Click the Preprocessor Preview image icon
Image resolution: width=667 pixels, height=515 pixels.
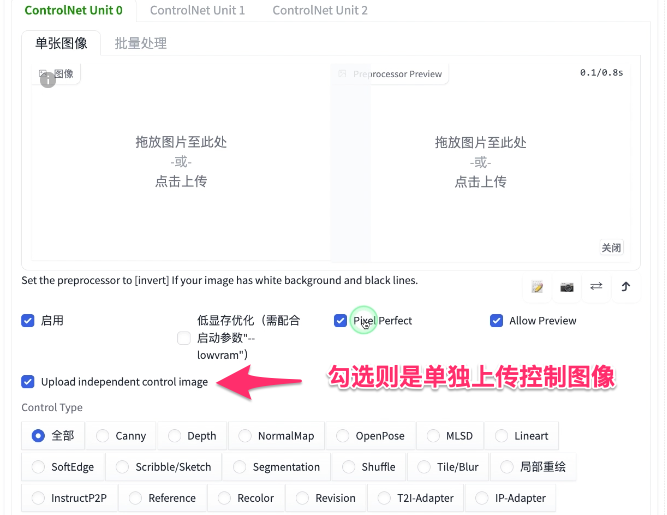342,74
